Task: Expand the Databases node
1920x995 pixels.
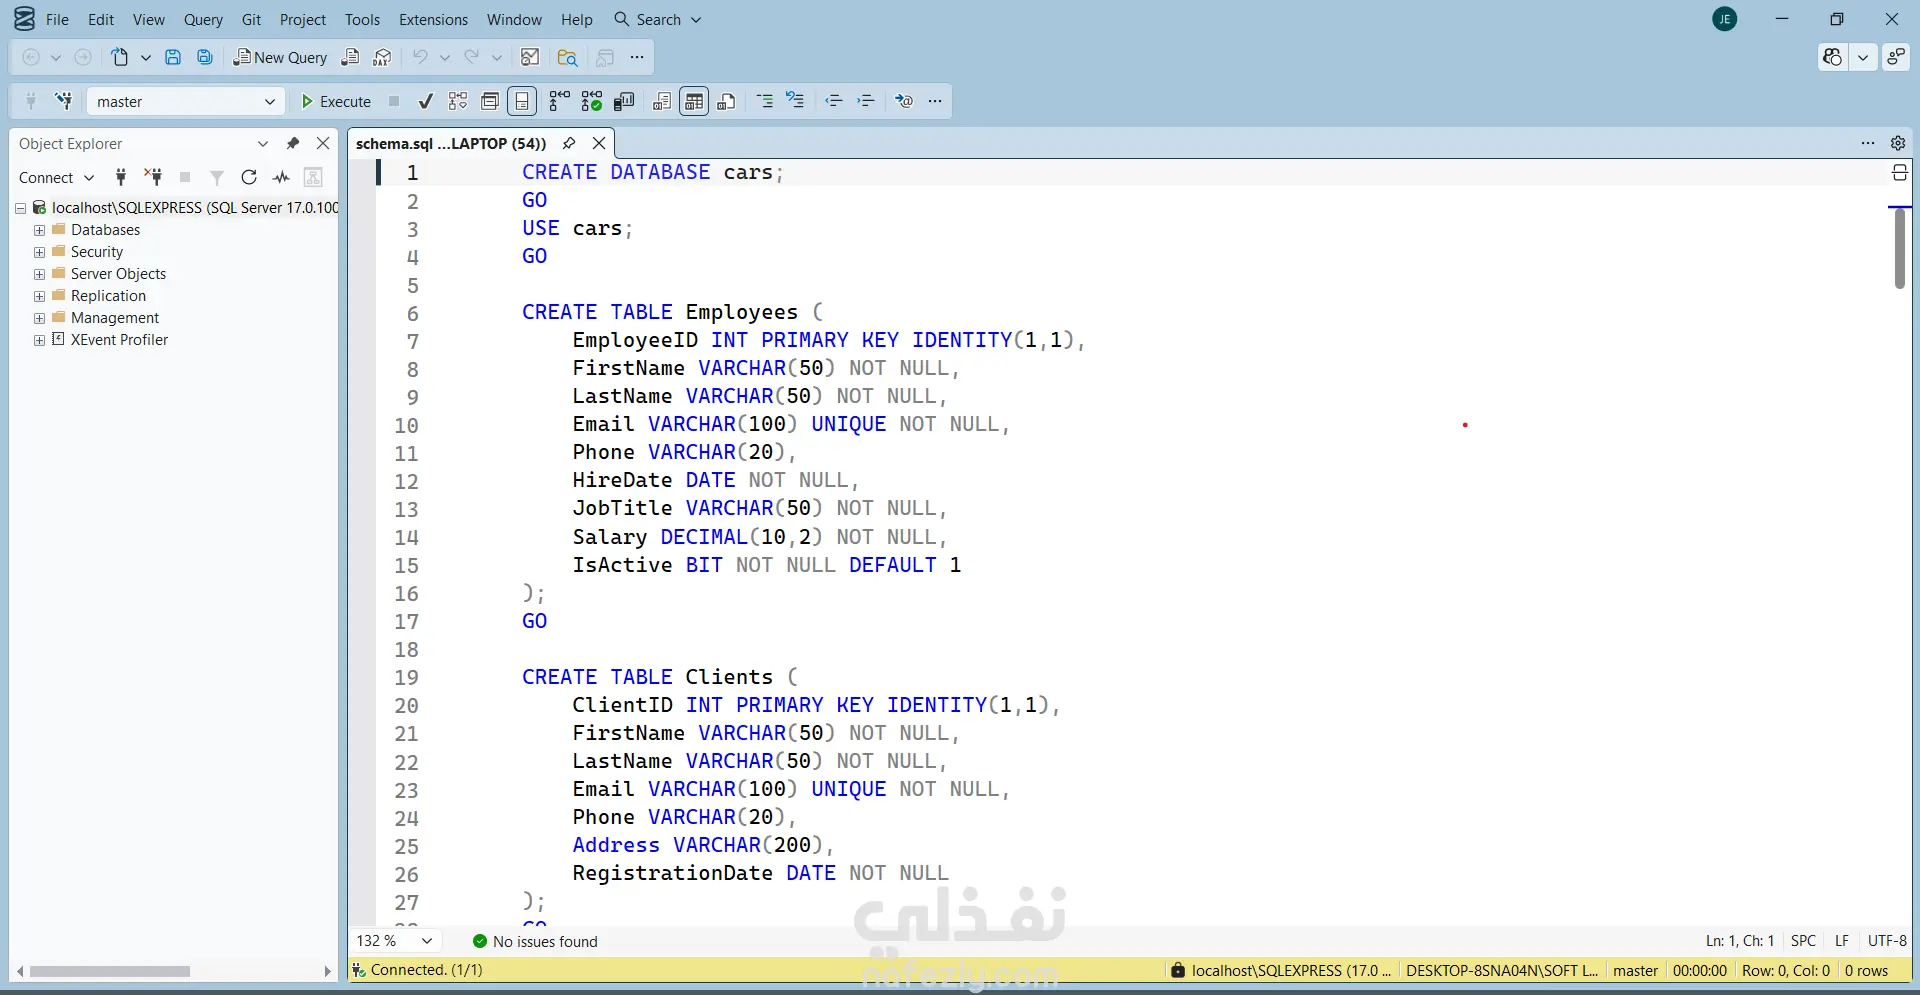Action: 39,230
